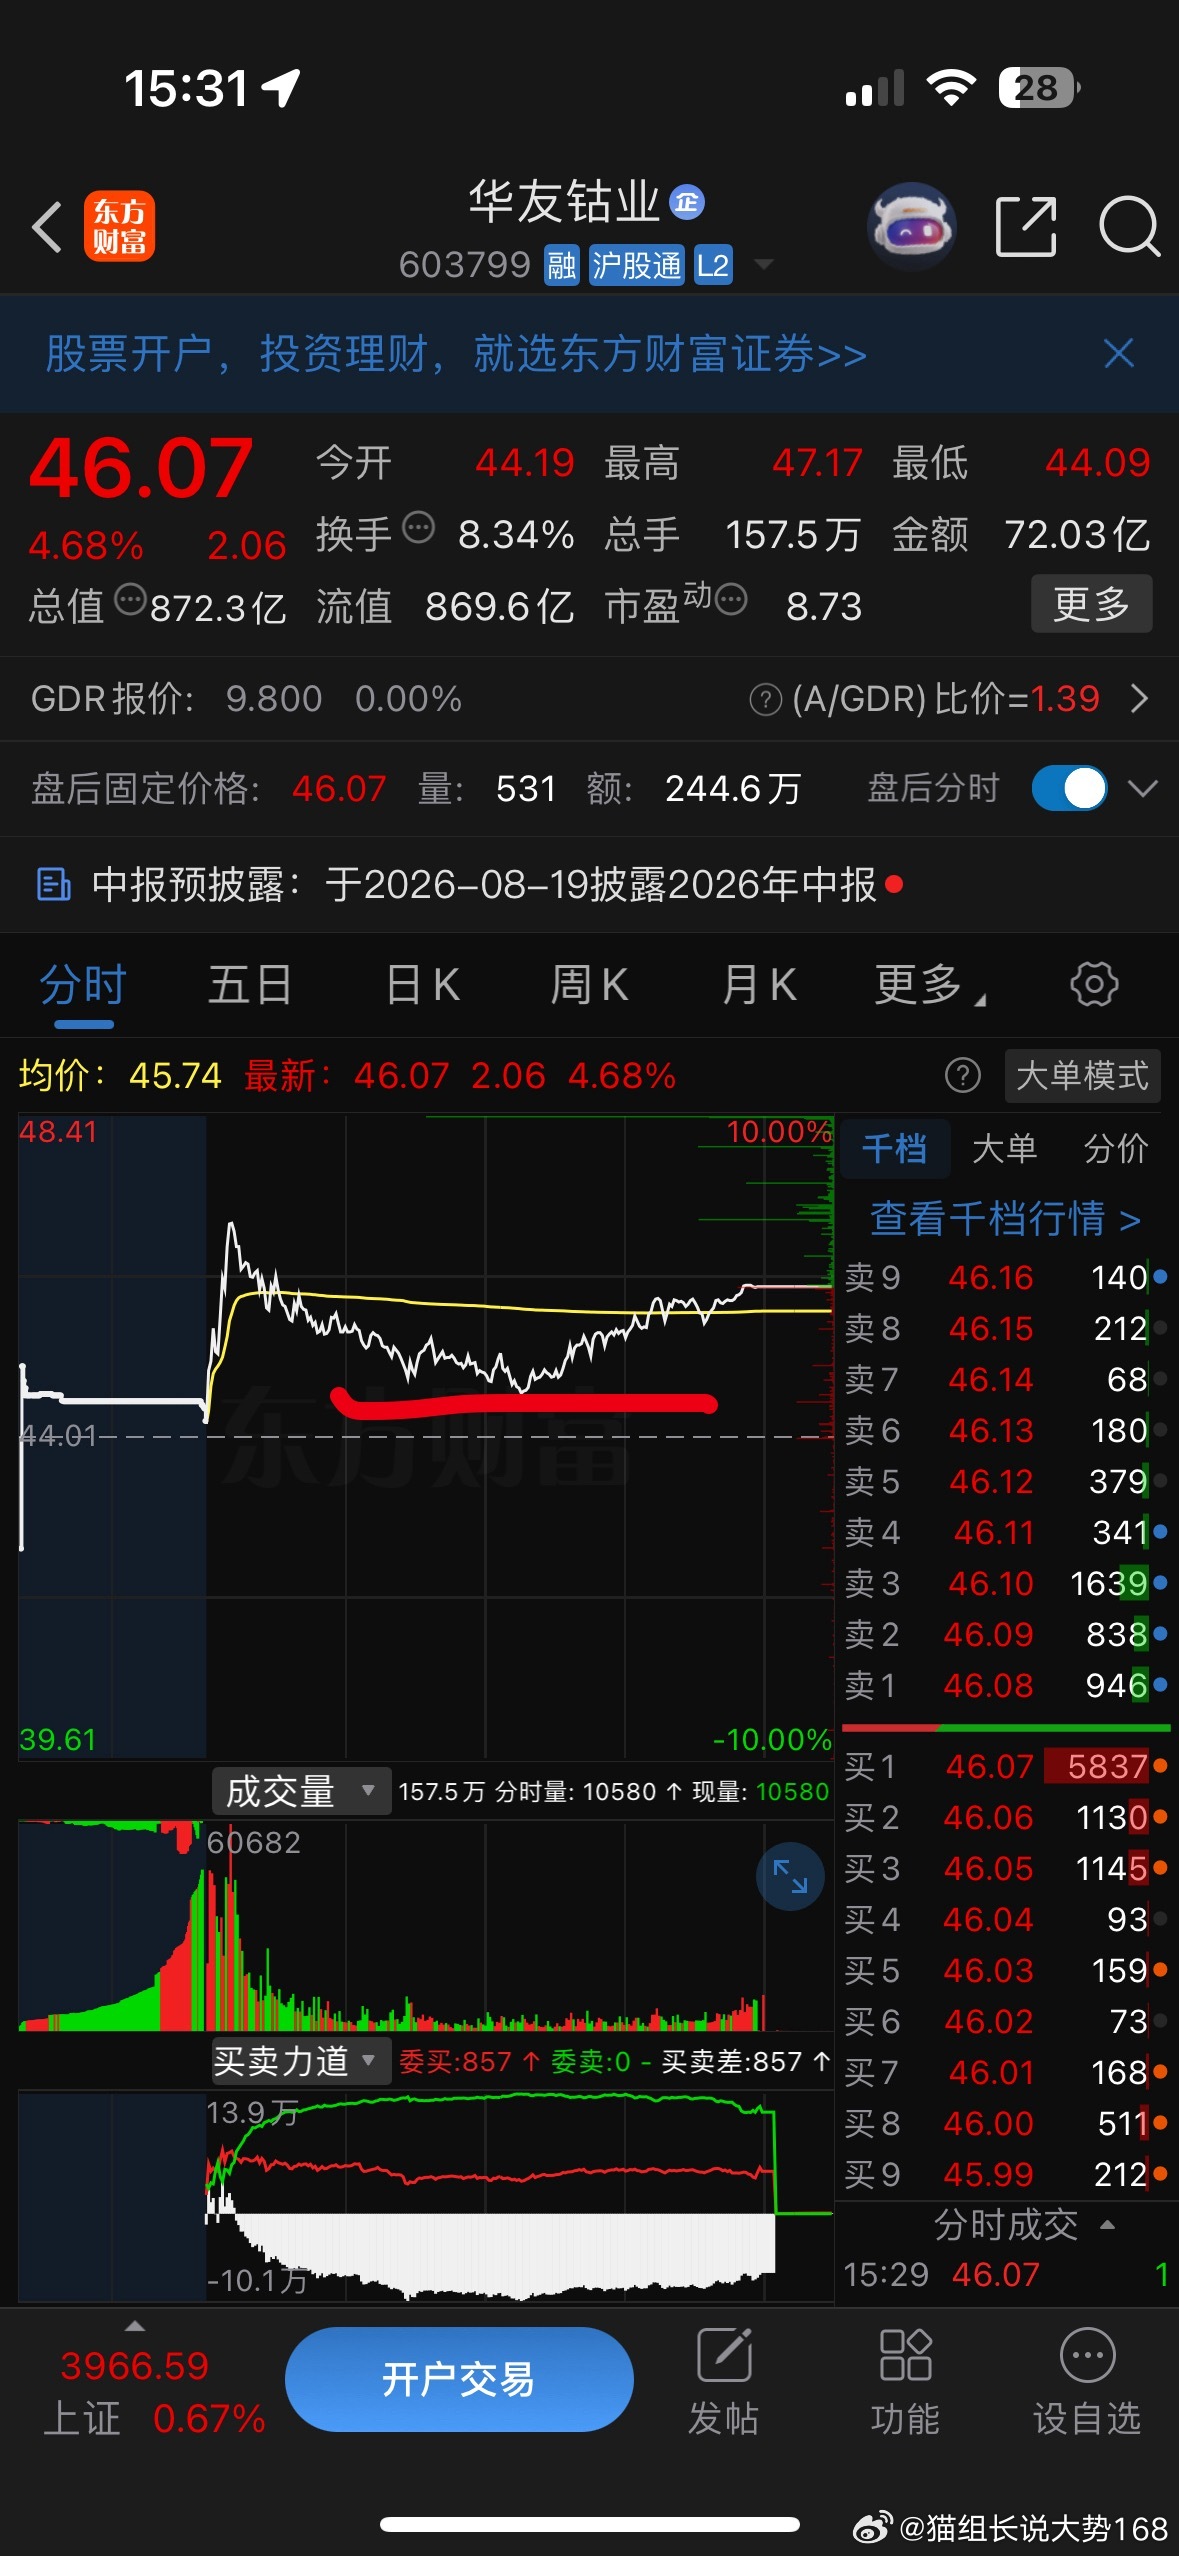Tap the 买1 46.07 order row
1179x2556 pixels.
1005,1767
